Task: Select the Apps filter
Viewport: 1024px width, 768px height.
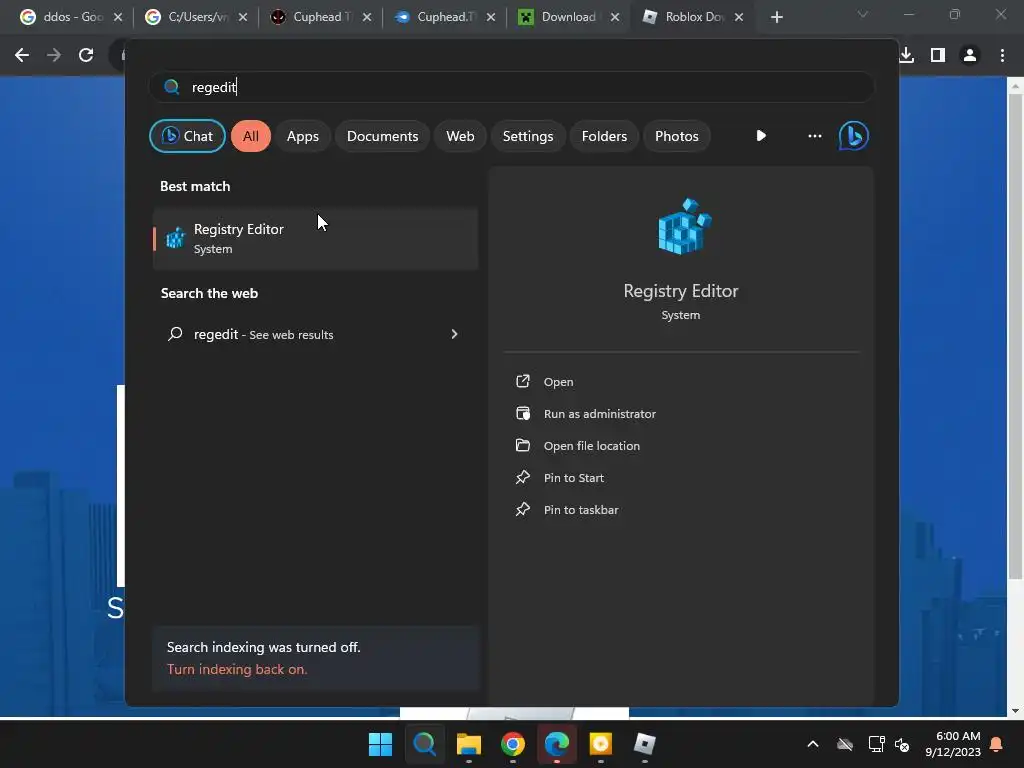Action: [302, 136]
